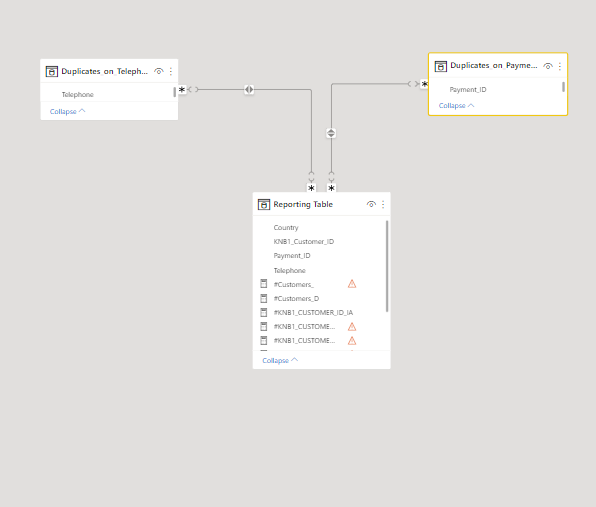
Task: Click the left asterisk above Reporting Table
Action: point(311,188)
